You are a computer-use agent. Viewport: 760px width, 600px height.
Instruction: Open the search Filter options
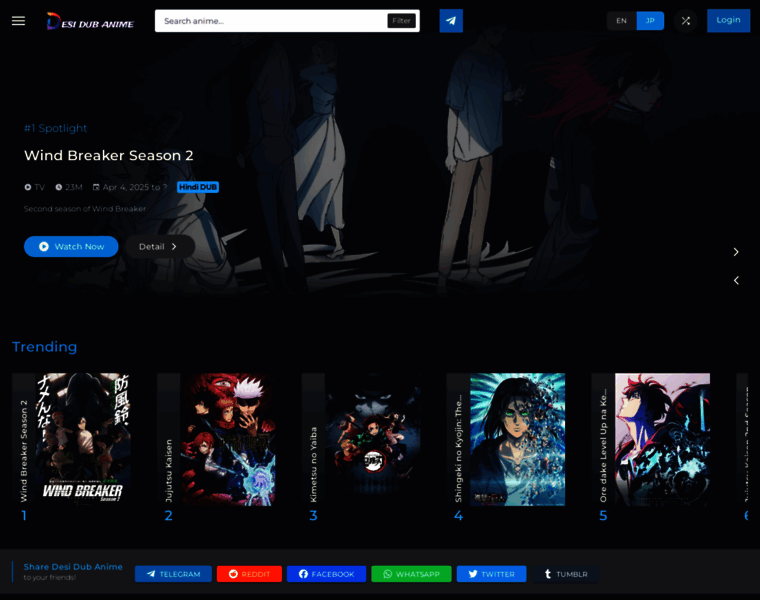[x=401, y=21]
